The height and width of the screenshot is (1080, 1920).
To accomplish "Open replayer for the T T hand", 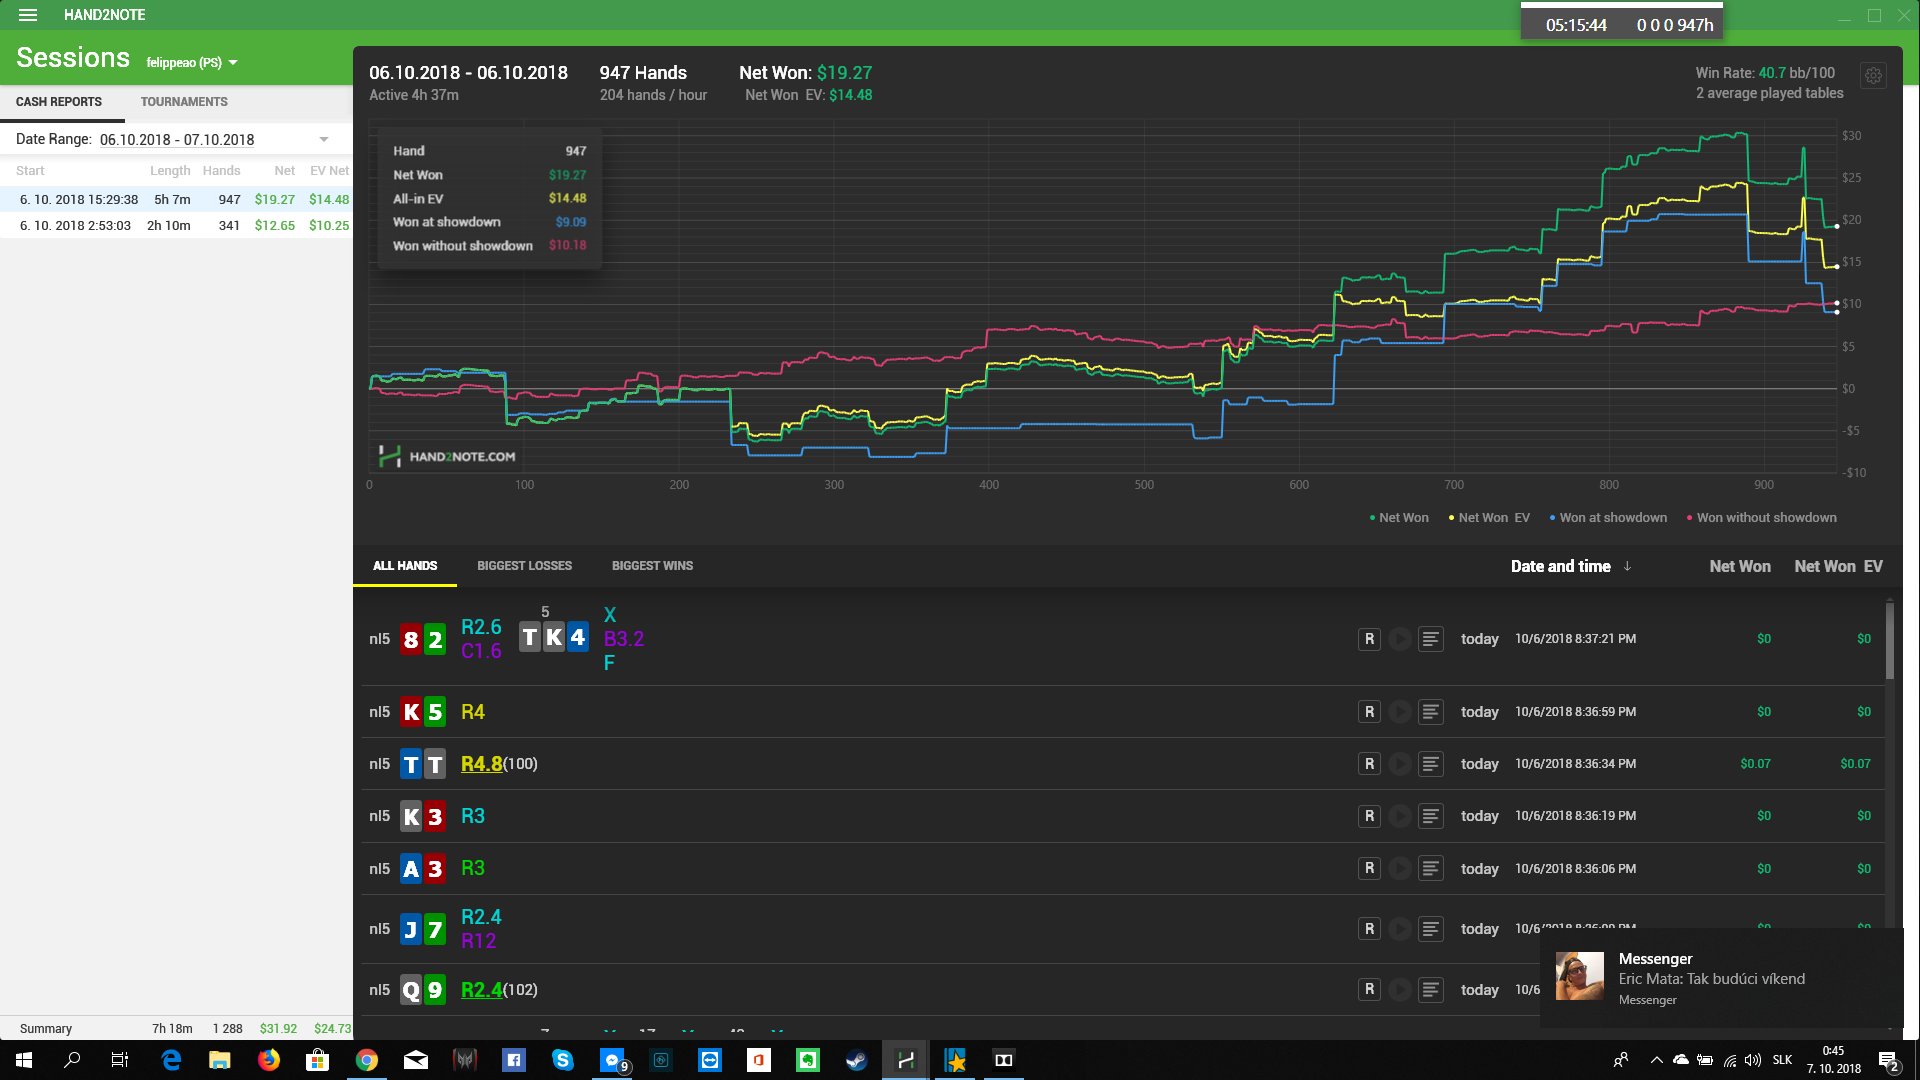I will point(1369,764).
